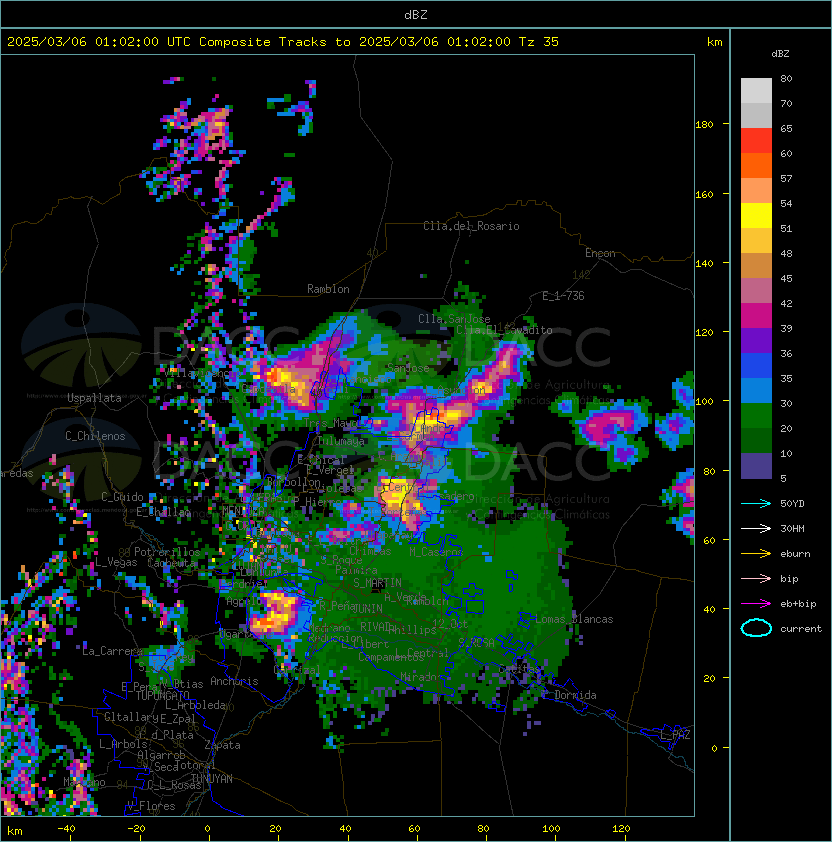Click the '180' tick on vertical axis

click(x=704, y=124)
